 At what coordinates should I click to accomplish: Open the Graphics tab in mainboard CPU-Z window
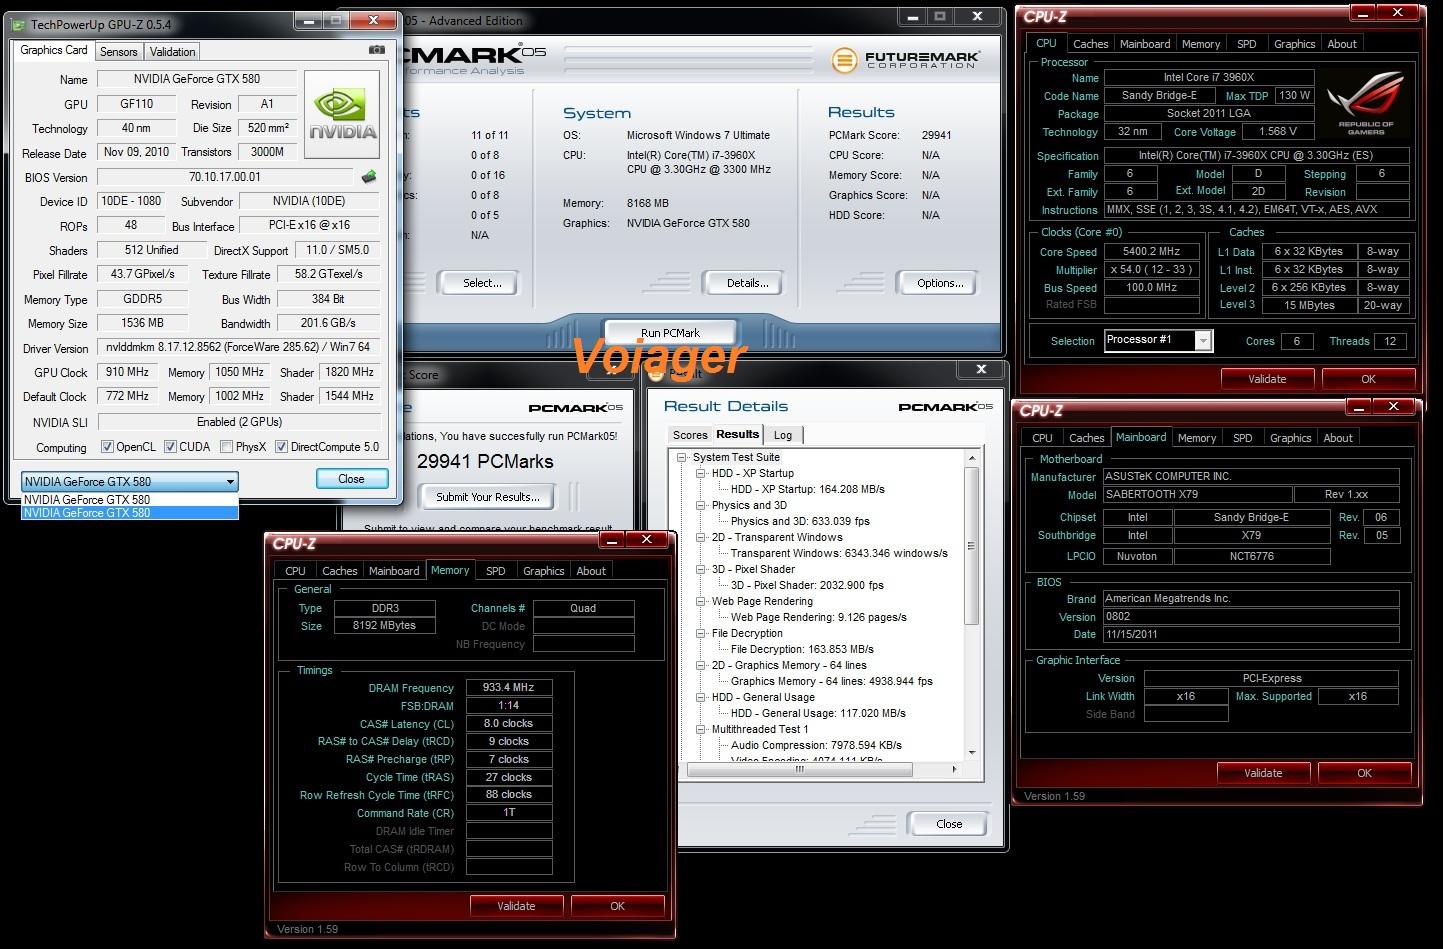pos(1290,438)
